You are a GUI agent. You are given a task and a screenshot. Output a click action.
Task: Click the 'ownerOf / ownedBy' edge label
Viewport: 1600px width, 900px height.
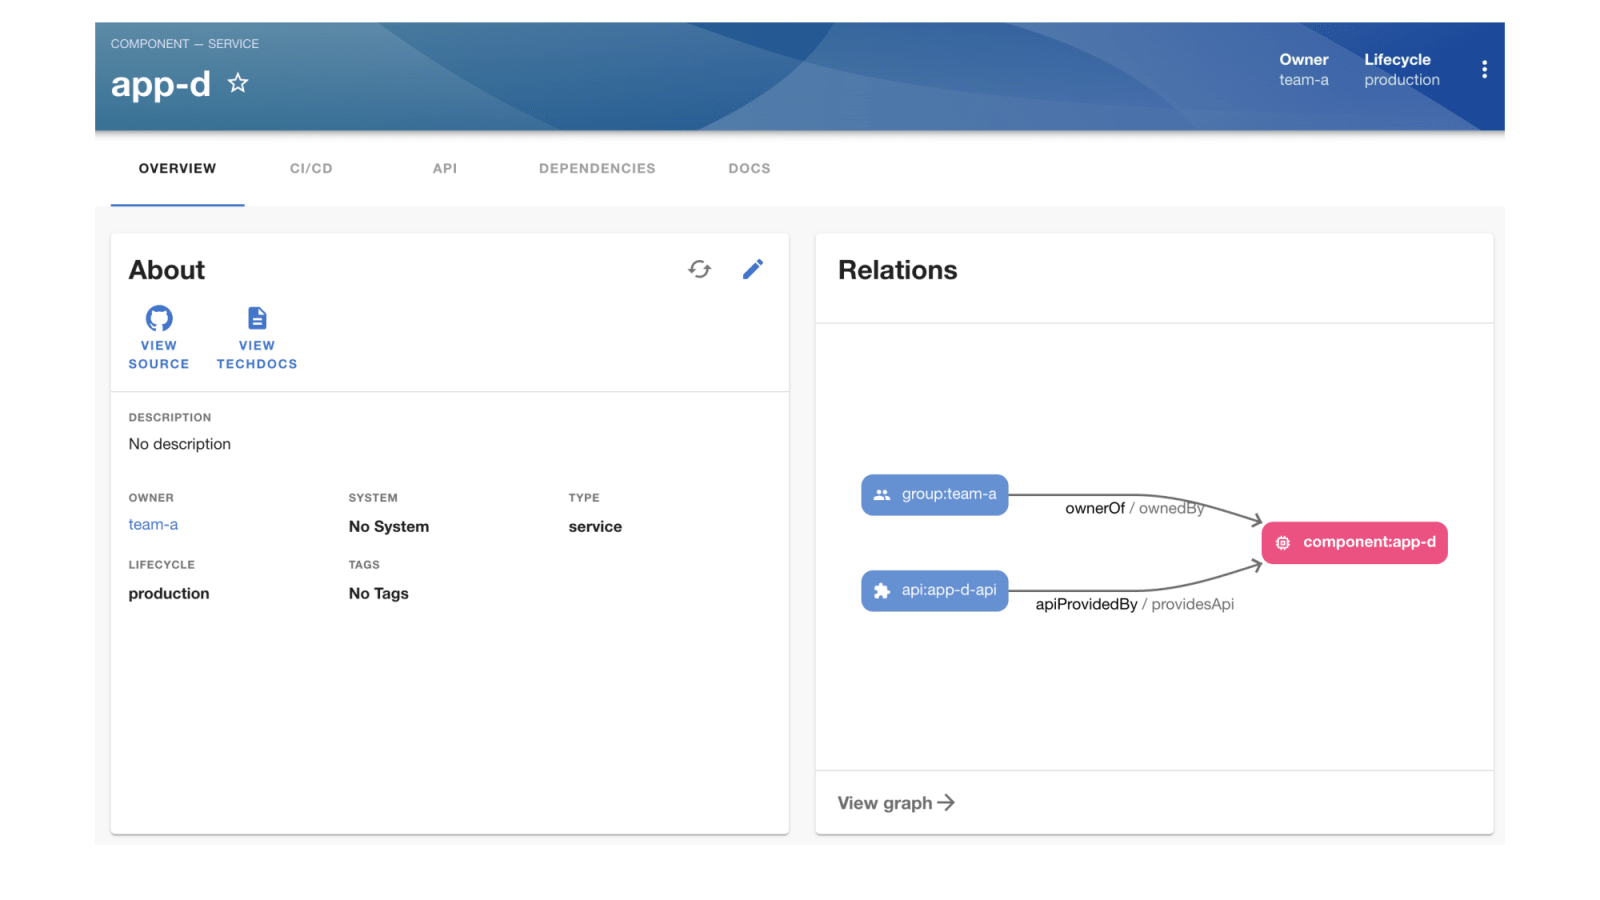click(1134, 508)
